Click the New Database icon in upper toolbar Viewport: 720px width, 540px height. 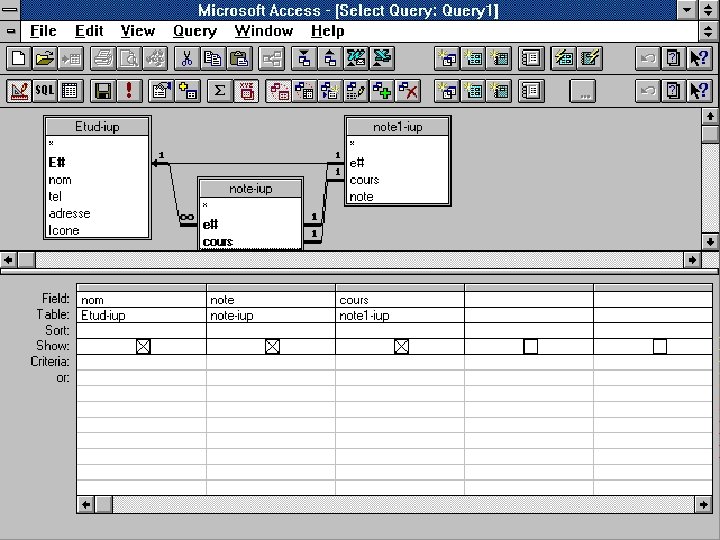tap(19, 58)
